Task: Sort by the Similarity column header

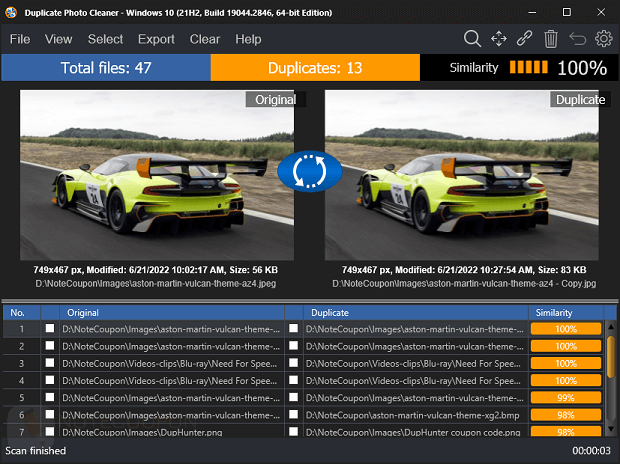Action: (x=566, y=312)
